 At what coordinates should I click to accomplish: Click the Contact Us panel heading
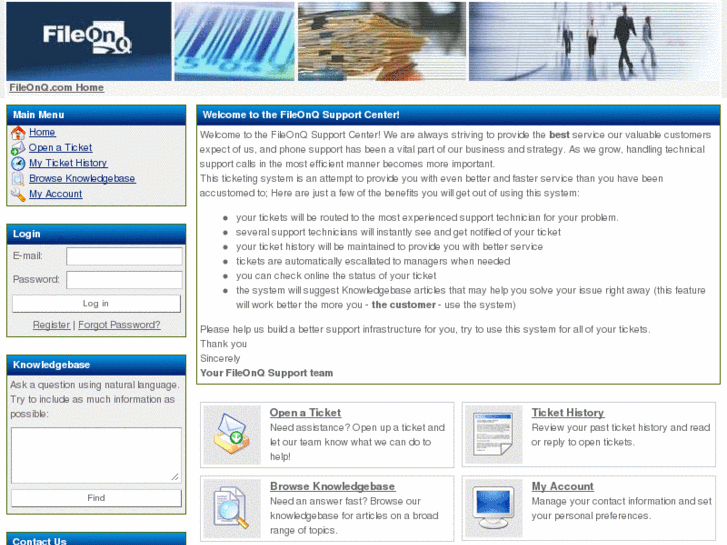click(39, 541)
